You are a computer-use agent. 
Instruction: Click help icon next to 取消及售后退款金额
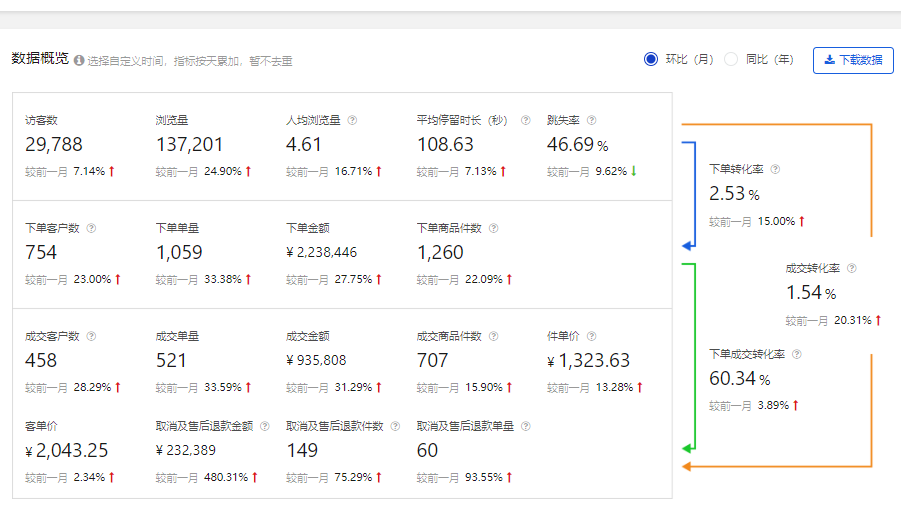tap(264, 426)
